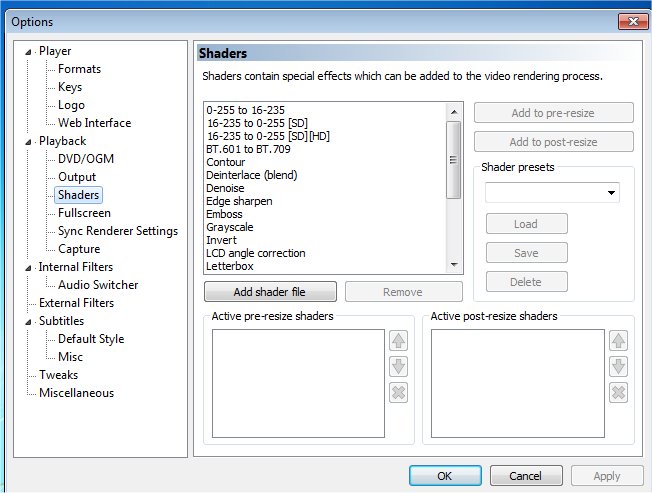The width and height of the screenshot is (652, 493).
Task: Move pre-resize shader down with arrow icon
Action: point(398,367)
